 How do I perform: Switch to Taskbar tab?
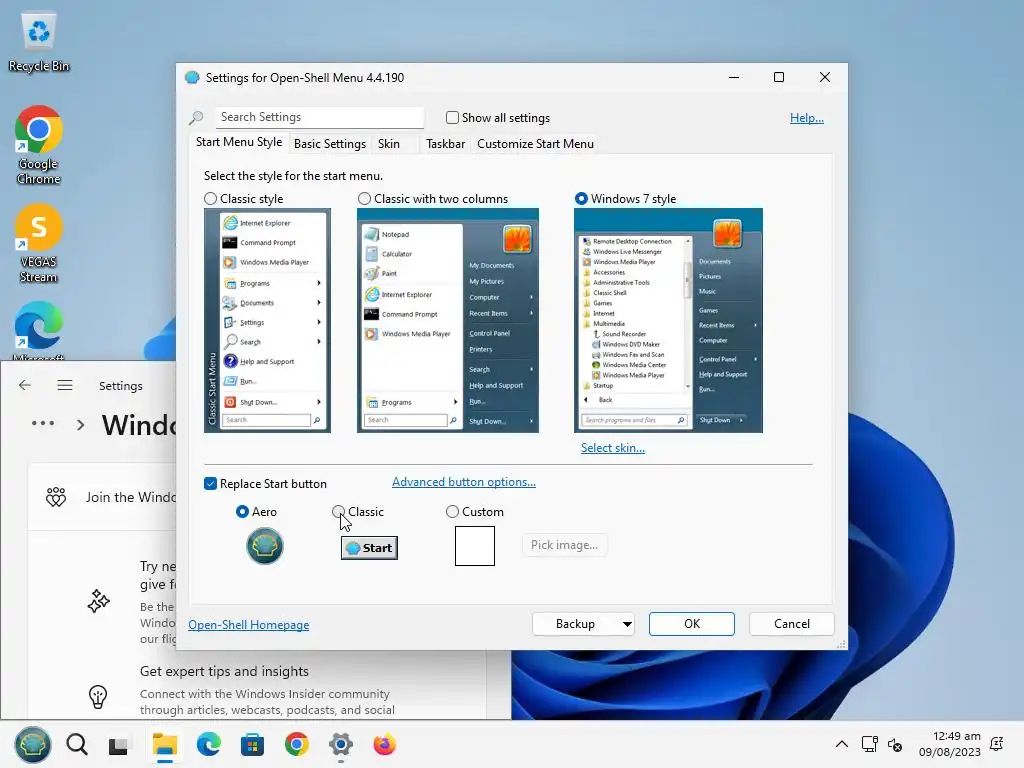tap(445, 144)
